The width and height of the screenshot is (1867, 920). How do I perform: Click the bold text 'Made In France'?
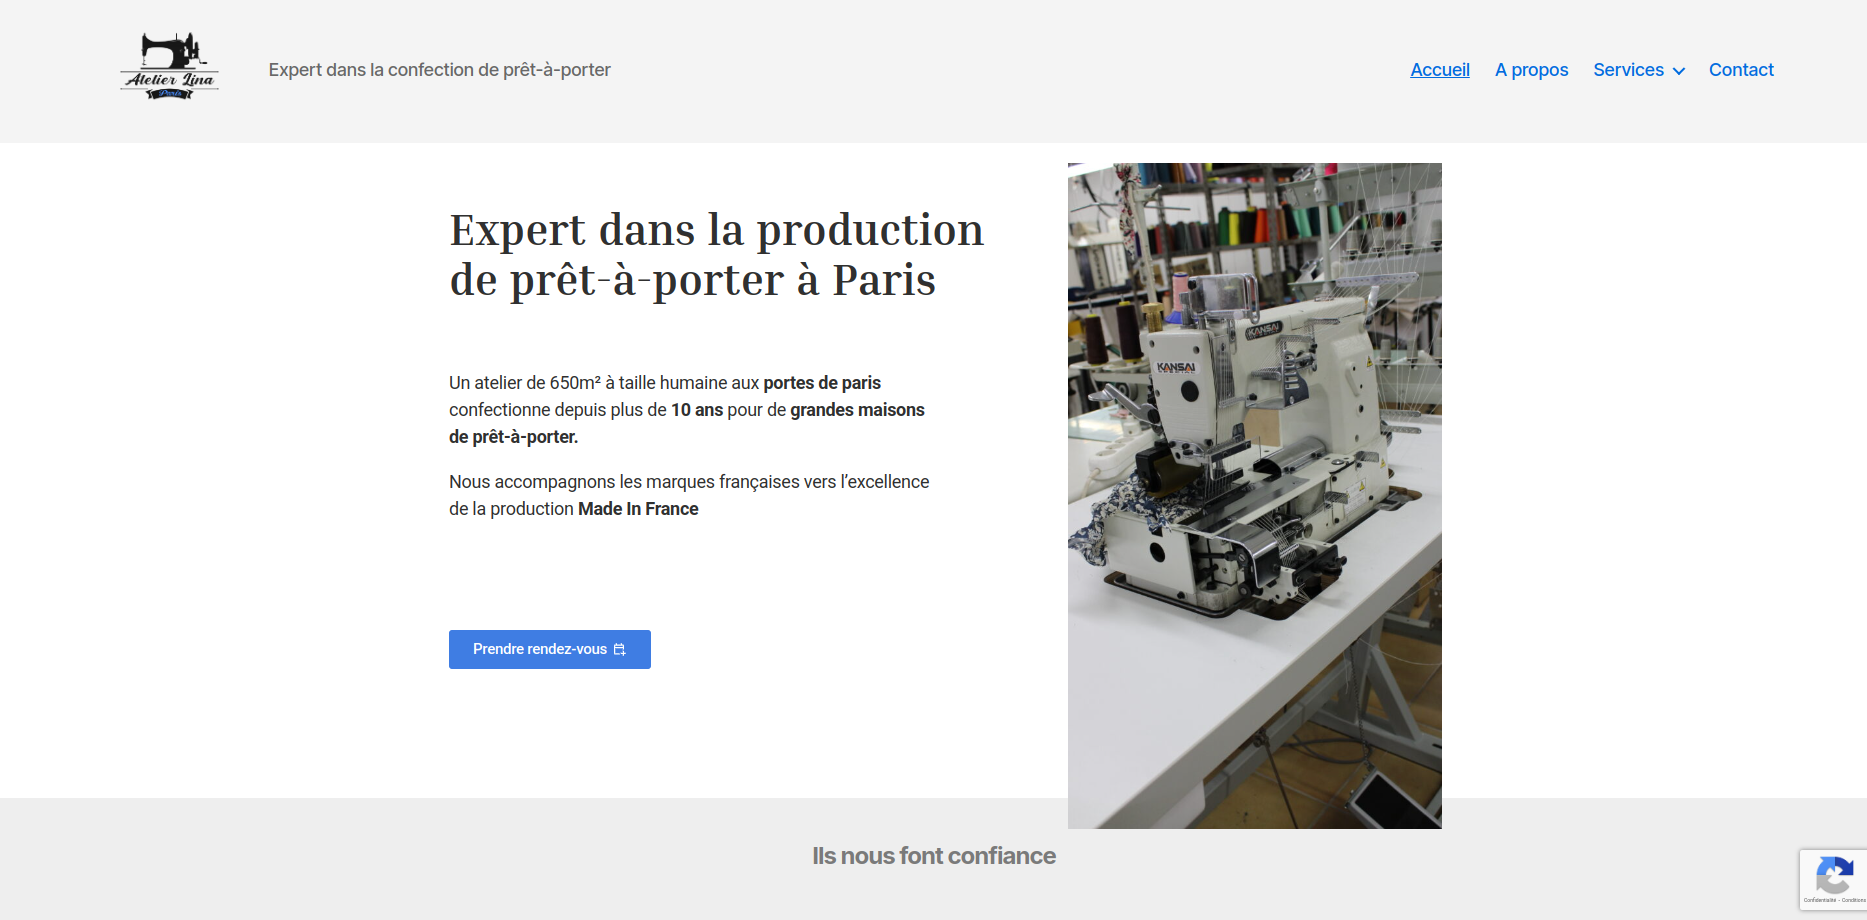click(638, 509)
